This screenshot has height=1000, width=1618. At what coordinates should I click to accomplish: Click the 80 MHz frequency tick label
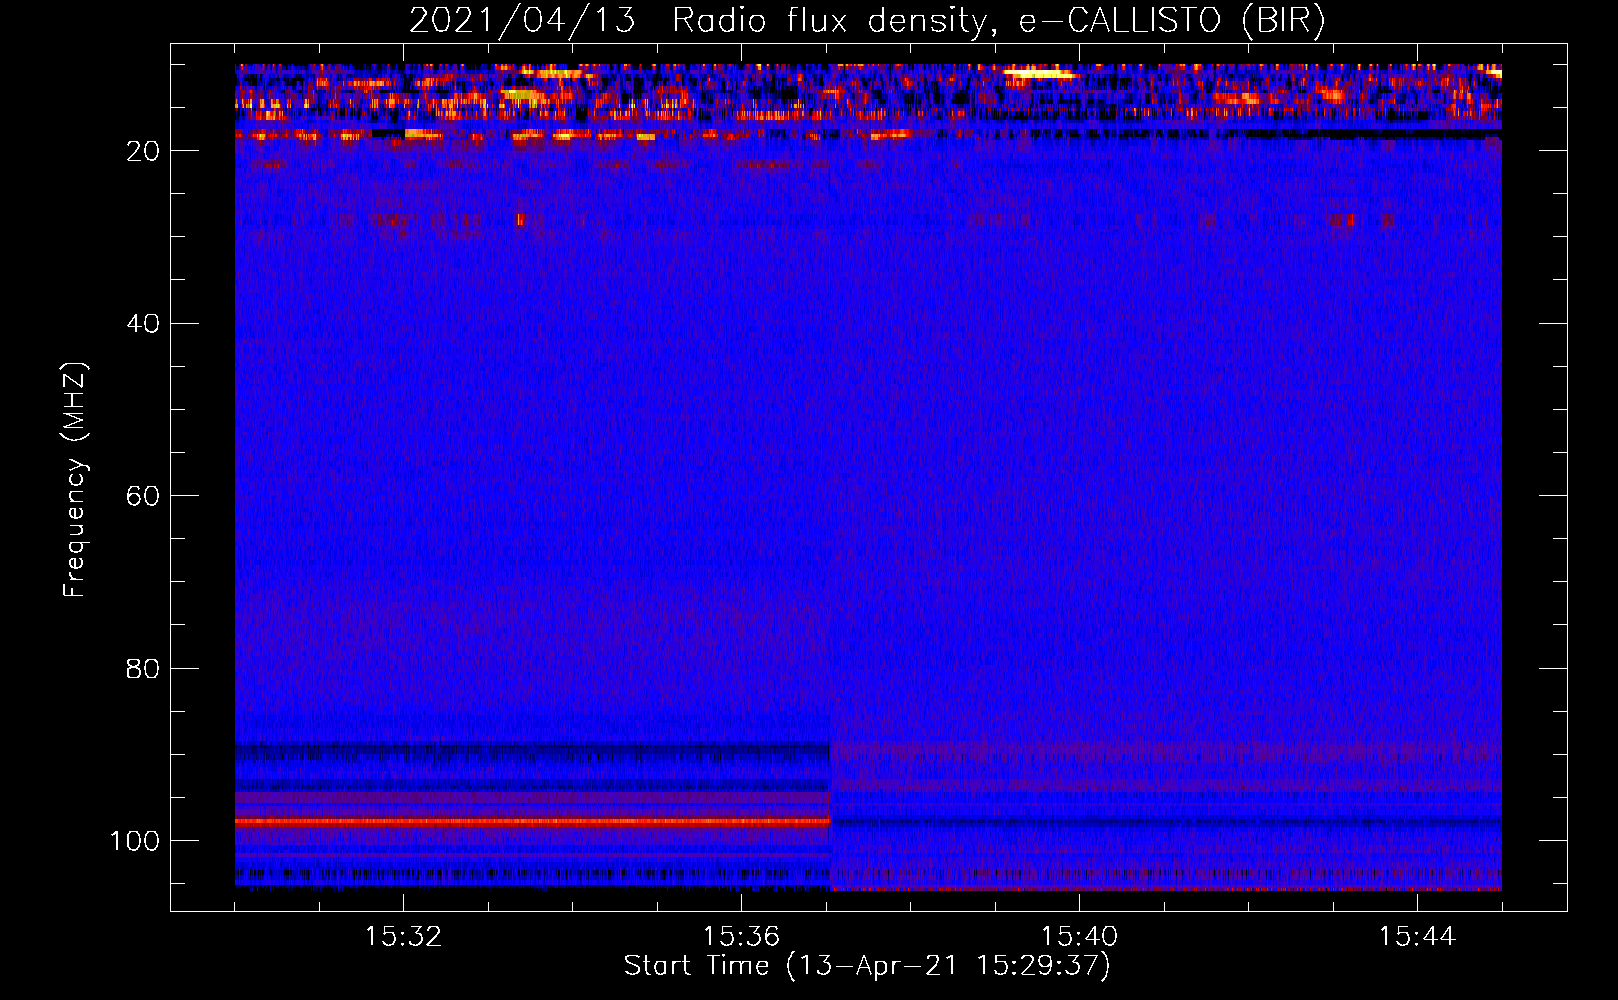(143, 669)
